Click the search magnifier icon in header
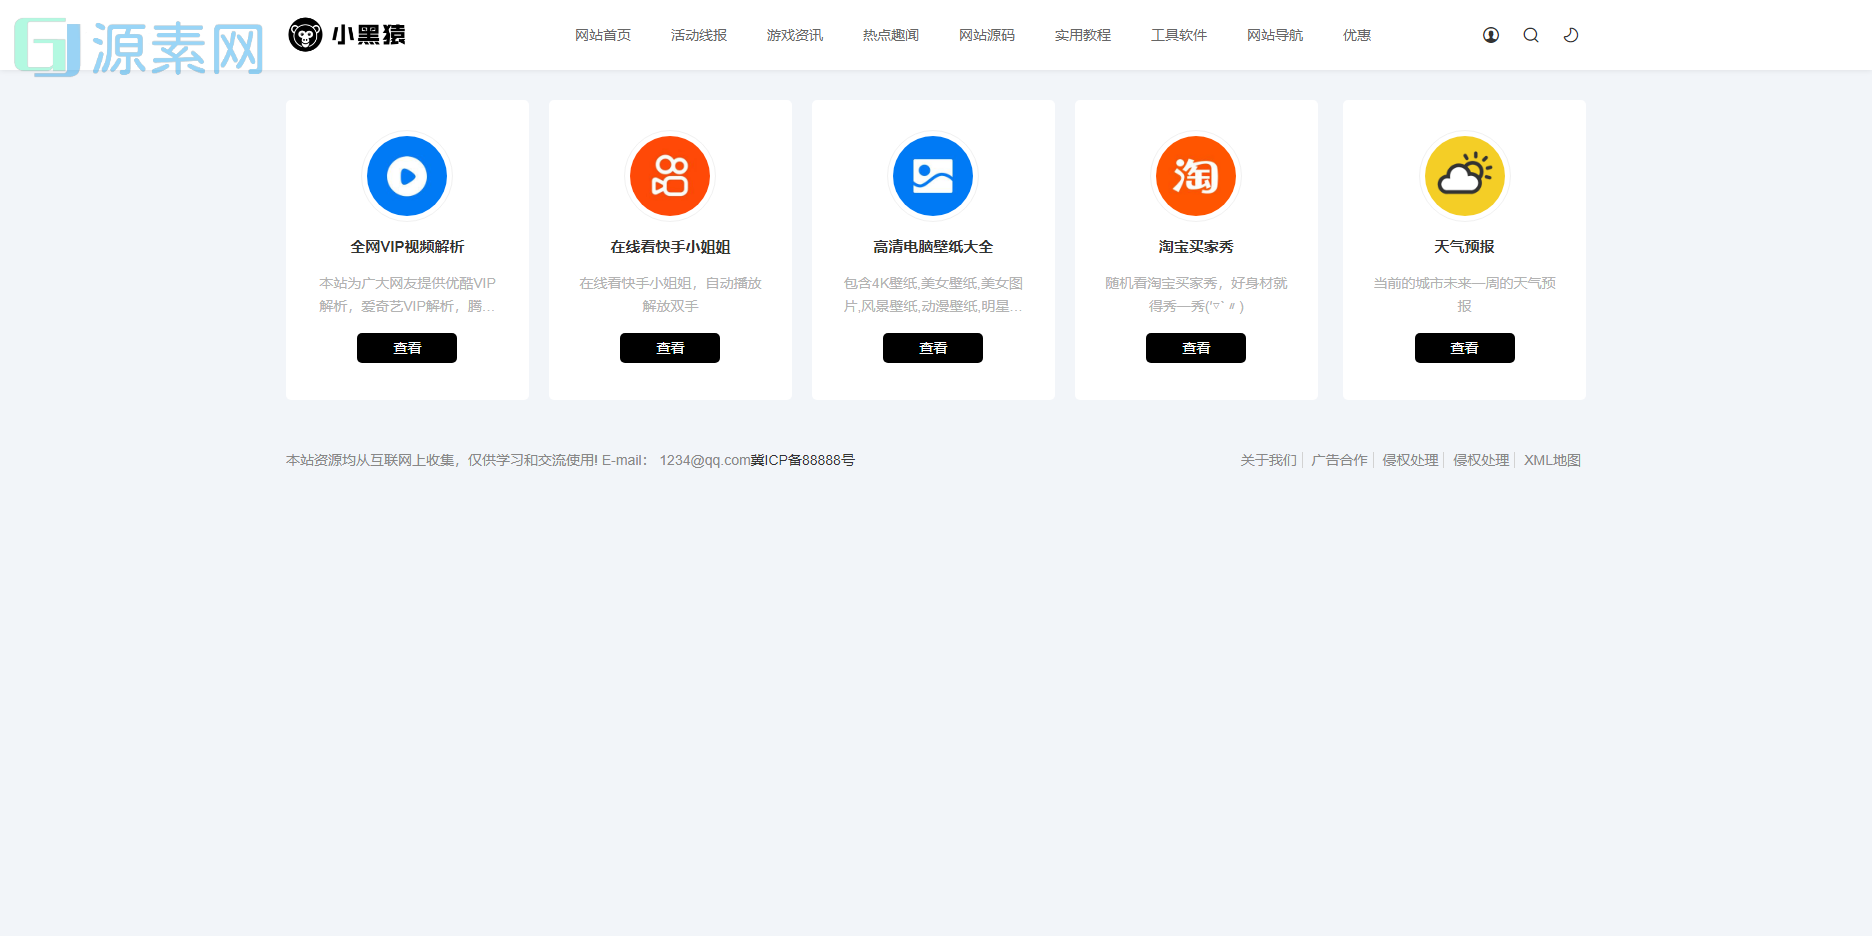This screenshot has width=1872, height=936. [x=1531, y=34]
